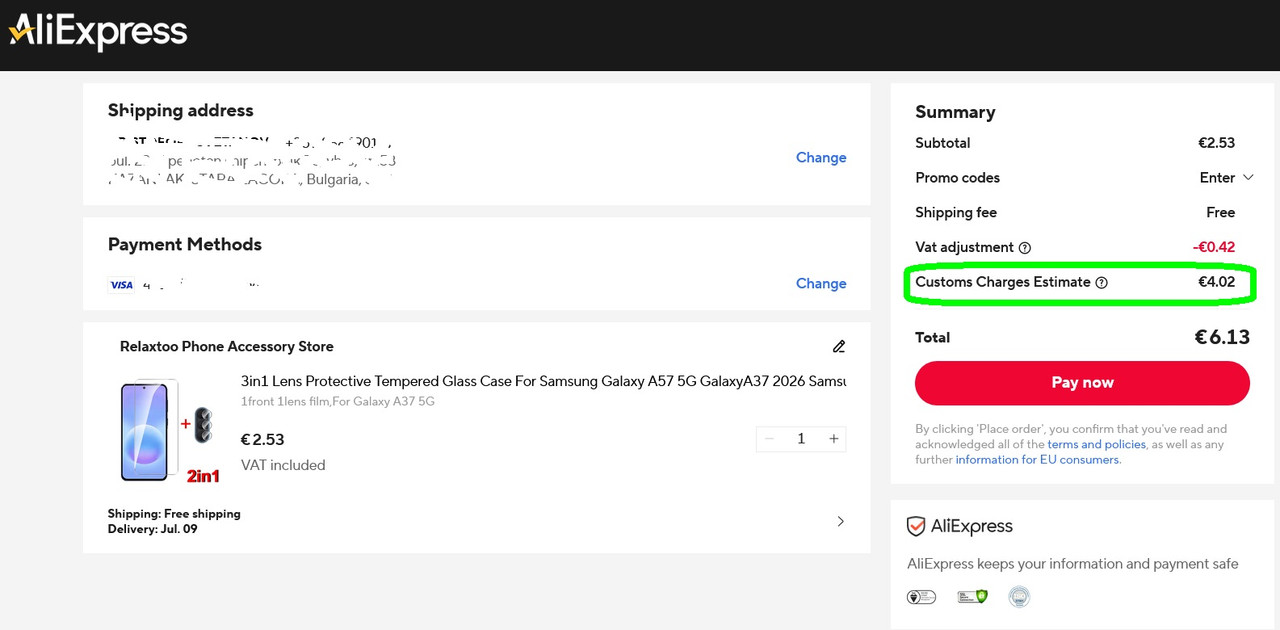
Task: Show Customs Charges Estimate info icon
Action: 1101,283
